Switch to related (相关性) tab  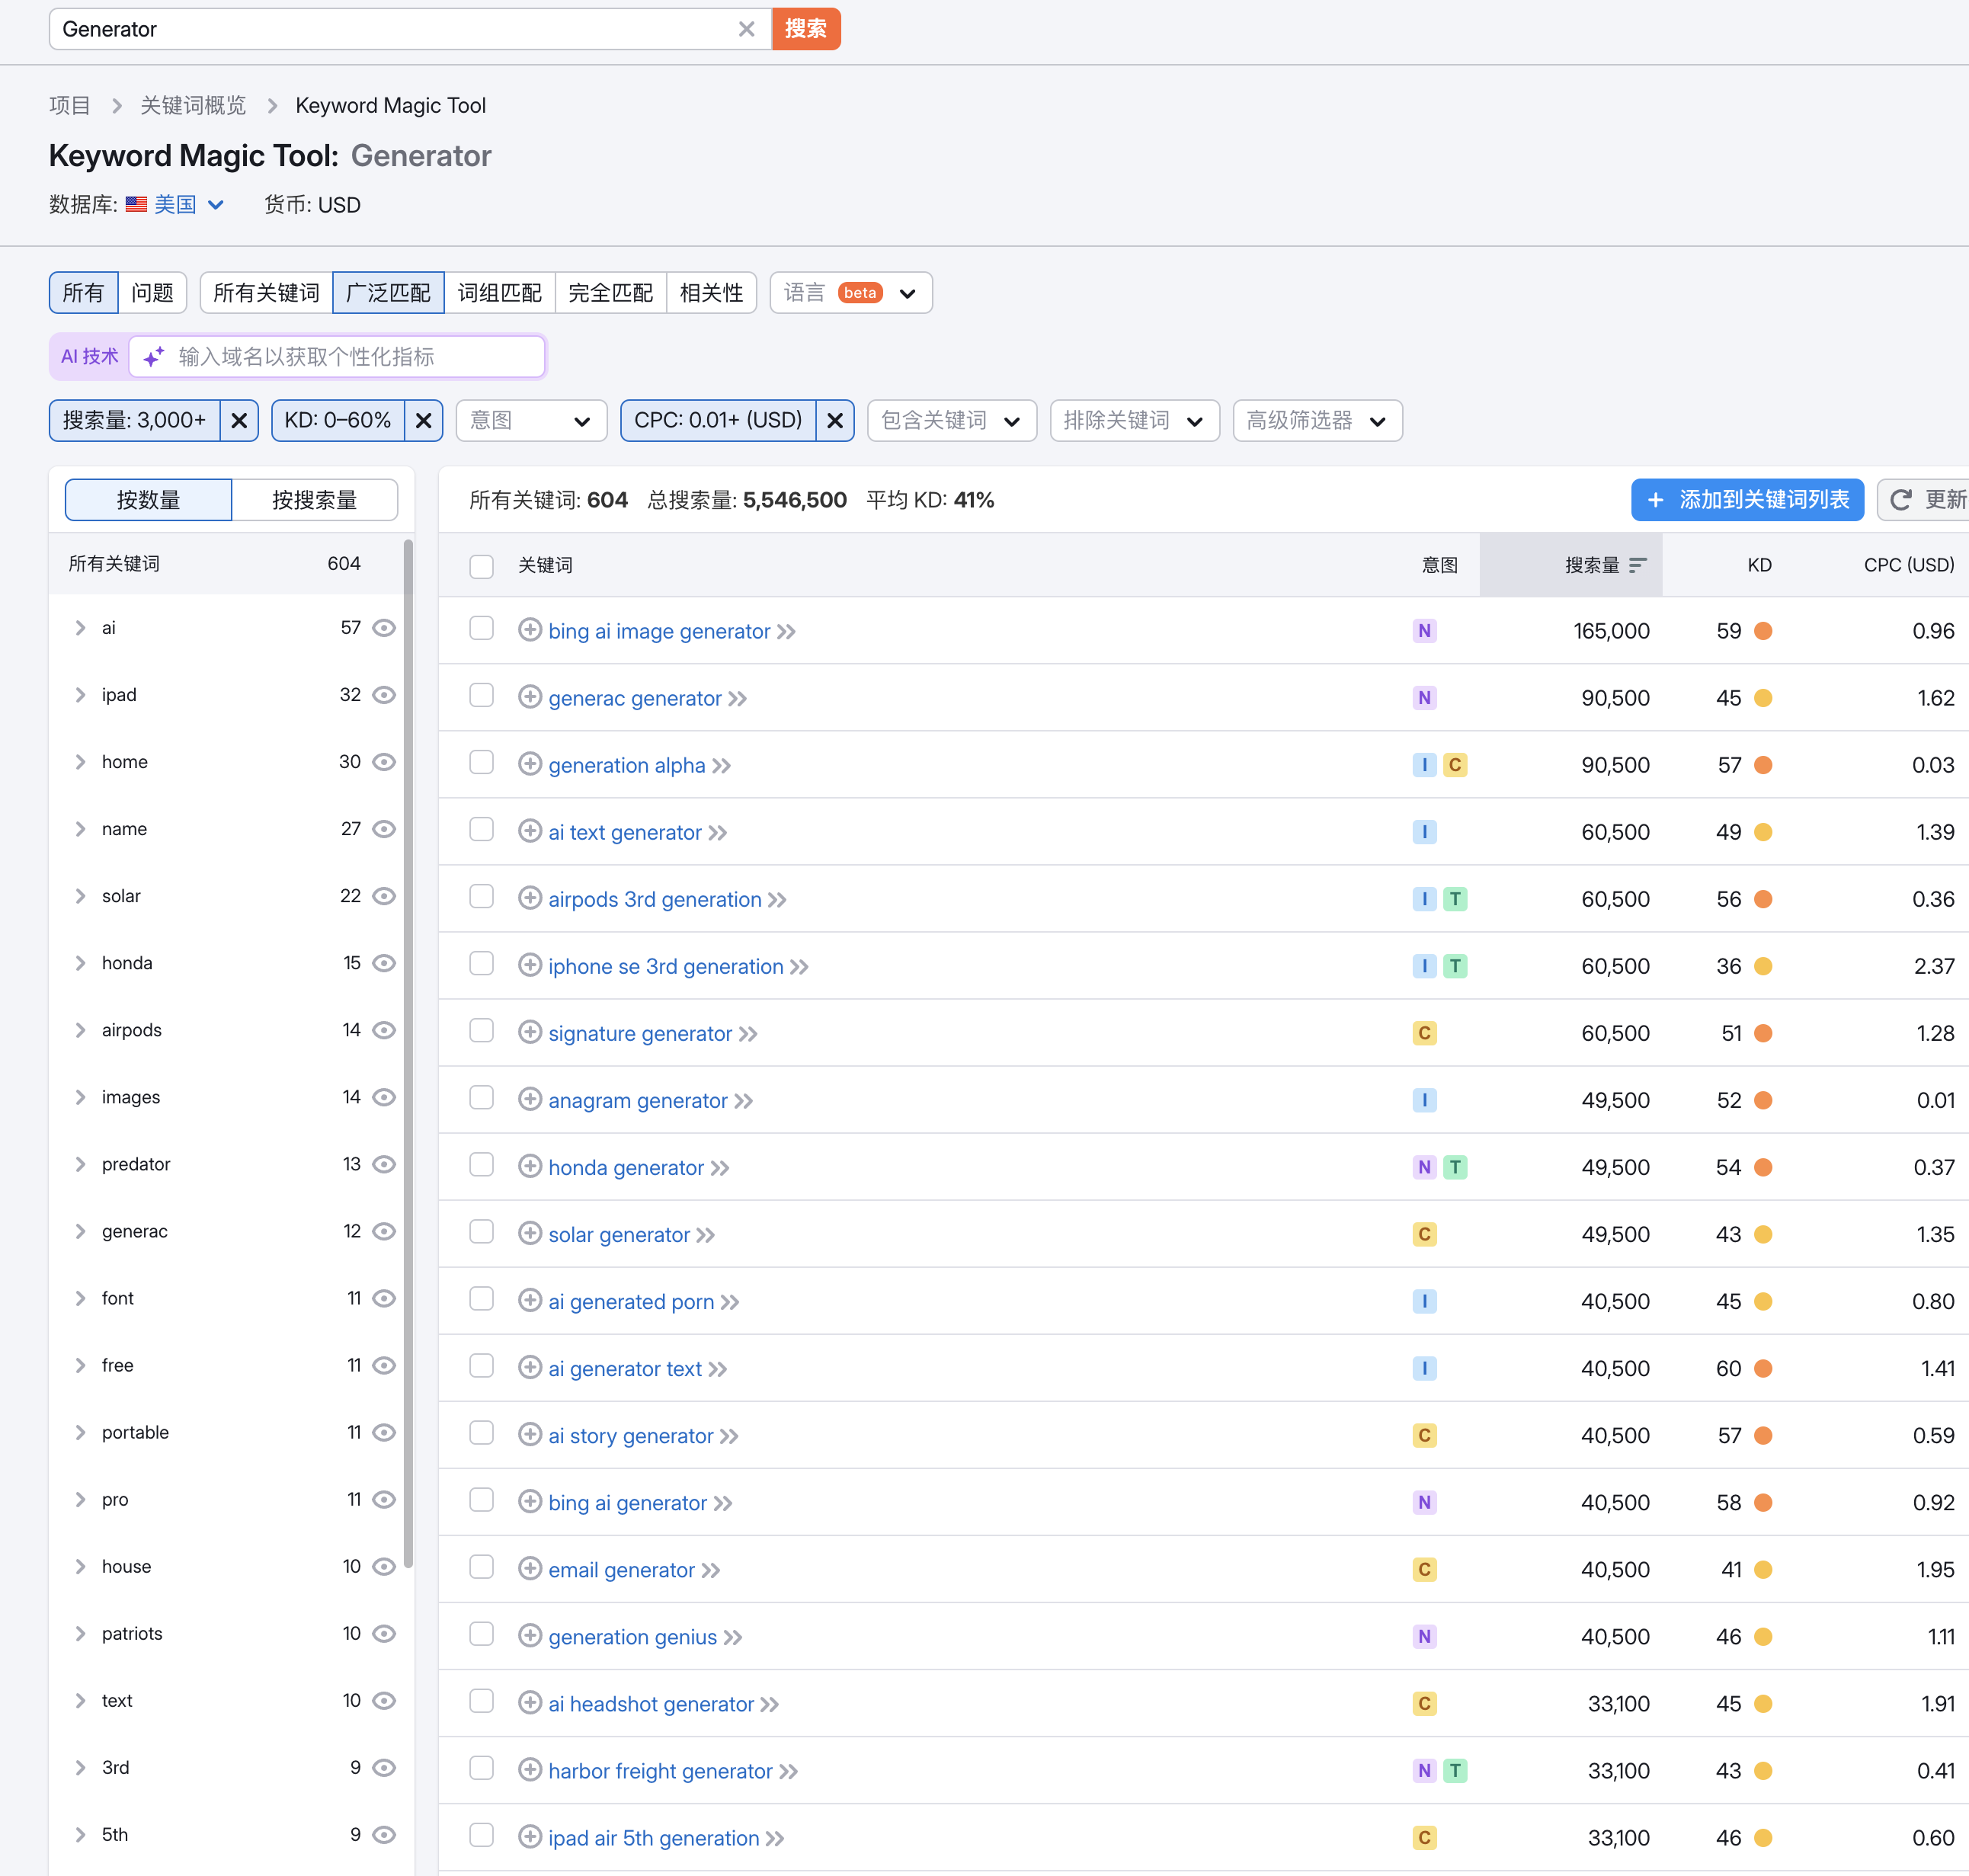[711, 293]
